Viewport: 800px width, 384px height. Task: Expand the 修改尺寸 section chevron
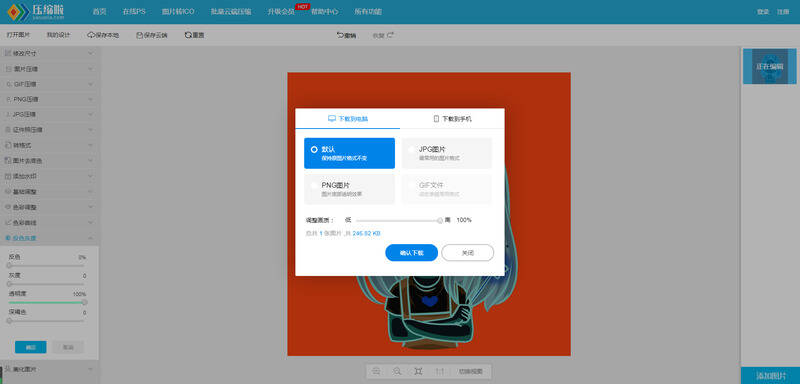(90, 53)
